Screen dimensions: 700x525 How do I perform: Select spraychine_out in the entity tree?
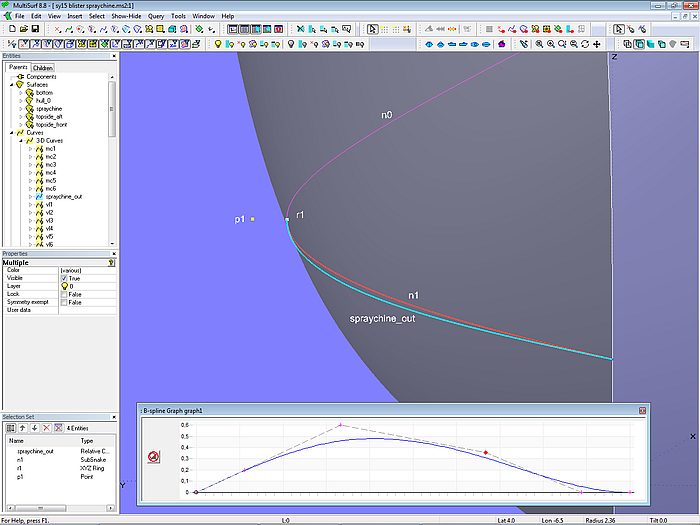63,197
